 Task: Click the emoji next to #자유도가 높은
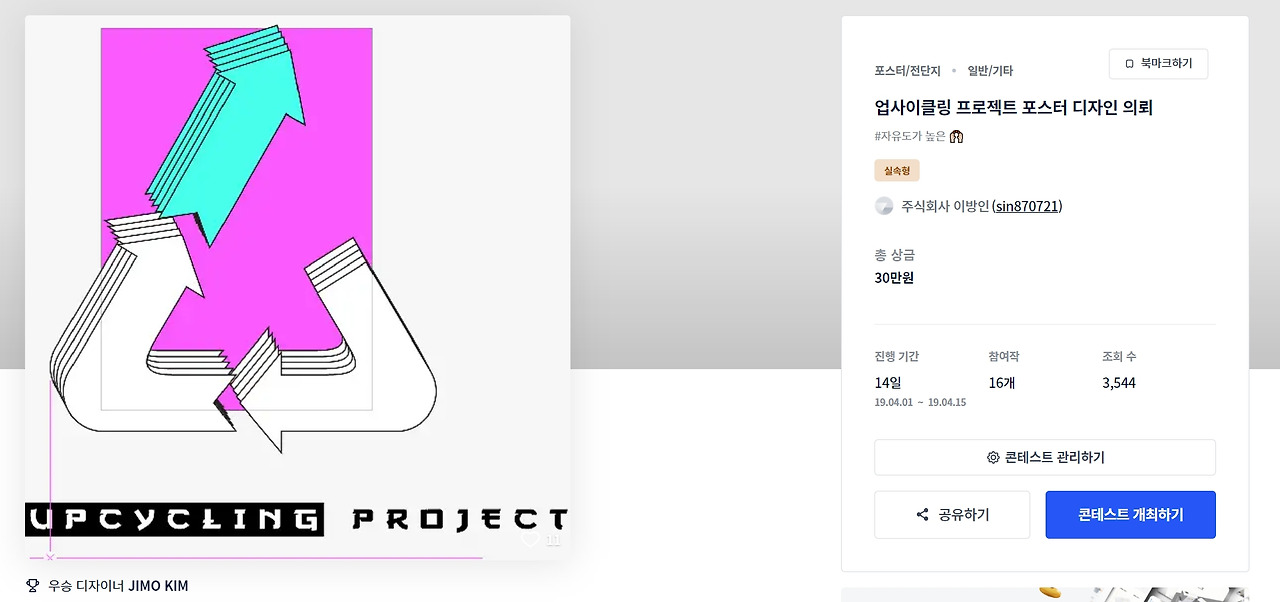tap(956, 136)
